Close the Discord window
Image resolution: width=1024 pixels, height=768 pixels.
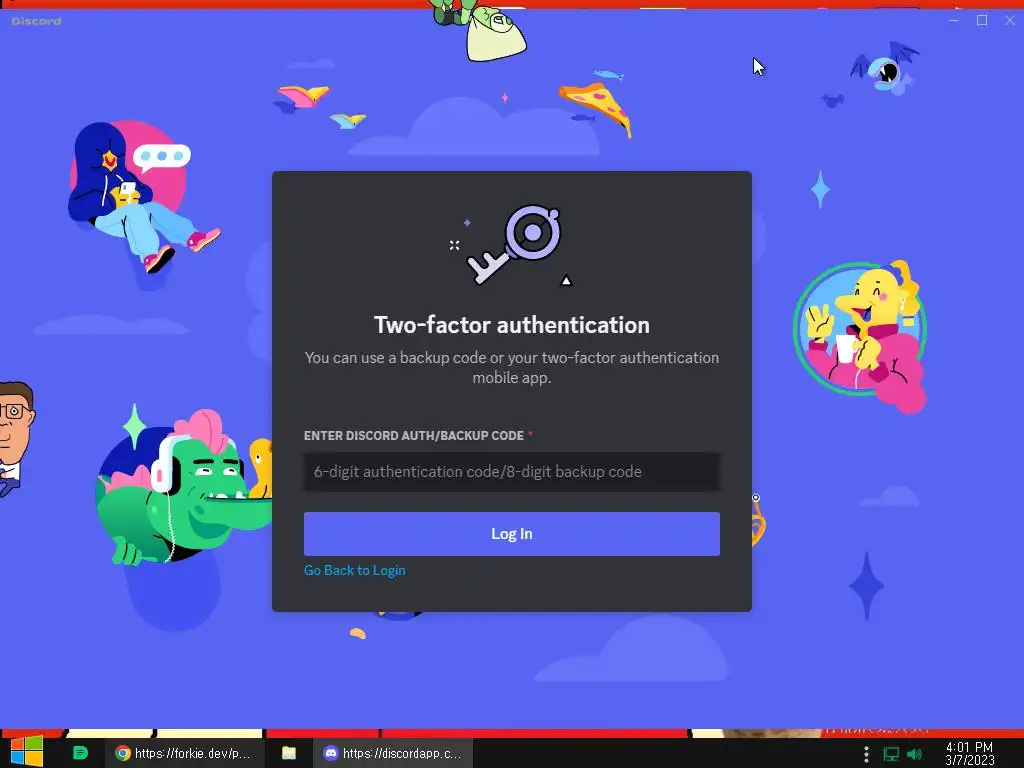(x=1010, y=20)
